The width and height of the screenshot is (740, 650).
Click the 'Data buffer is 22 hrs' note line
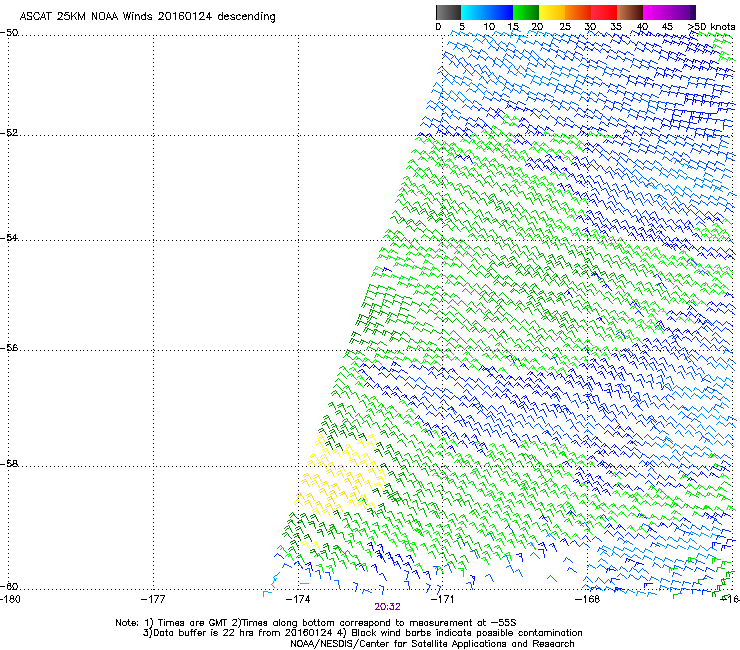[362, 633]
